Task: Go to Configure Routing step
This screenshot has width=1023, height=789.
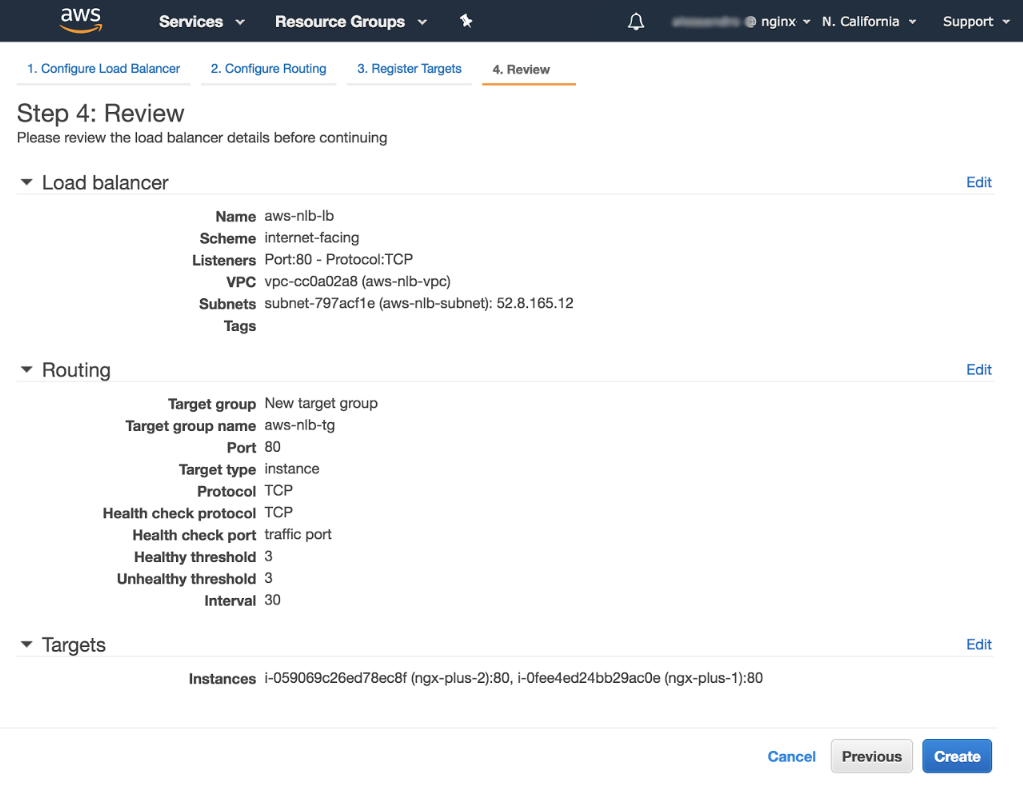Action: click(268, 69)
